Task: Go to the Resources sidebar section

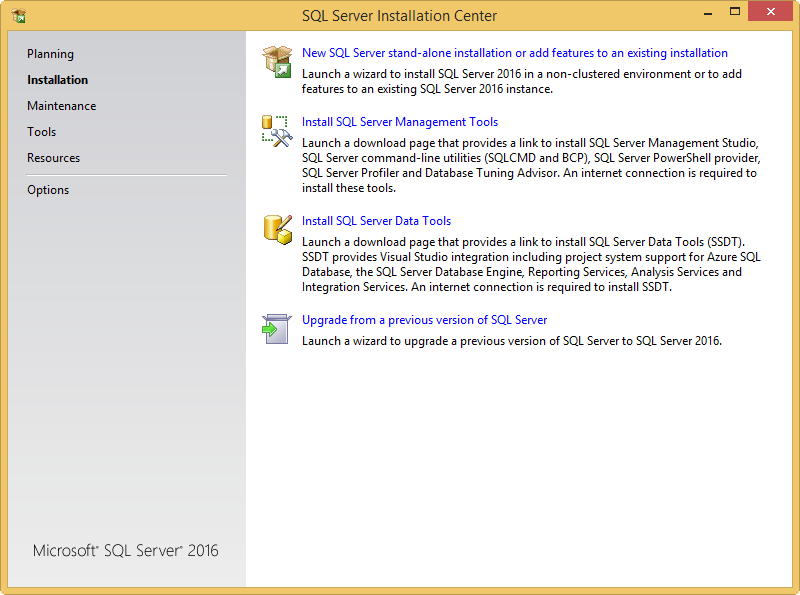Action: [x=53, y=158]
